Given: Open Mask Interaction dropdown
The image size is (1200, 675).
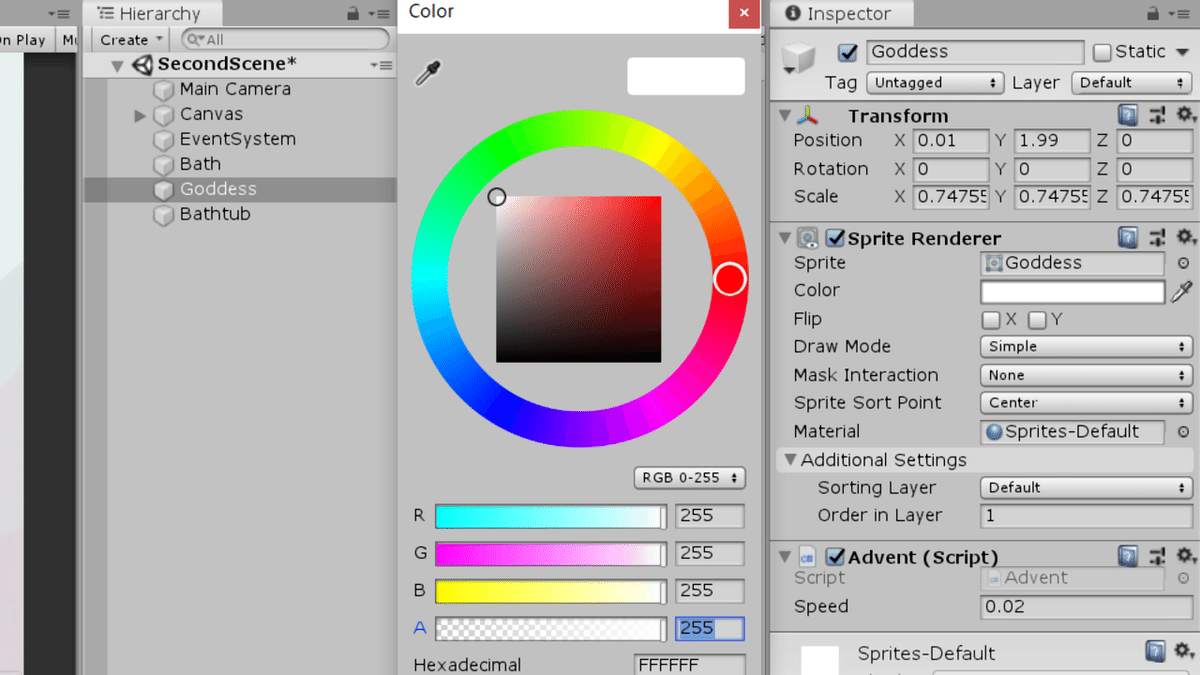Looking at the screenshot, I should coord(1086,375).
